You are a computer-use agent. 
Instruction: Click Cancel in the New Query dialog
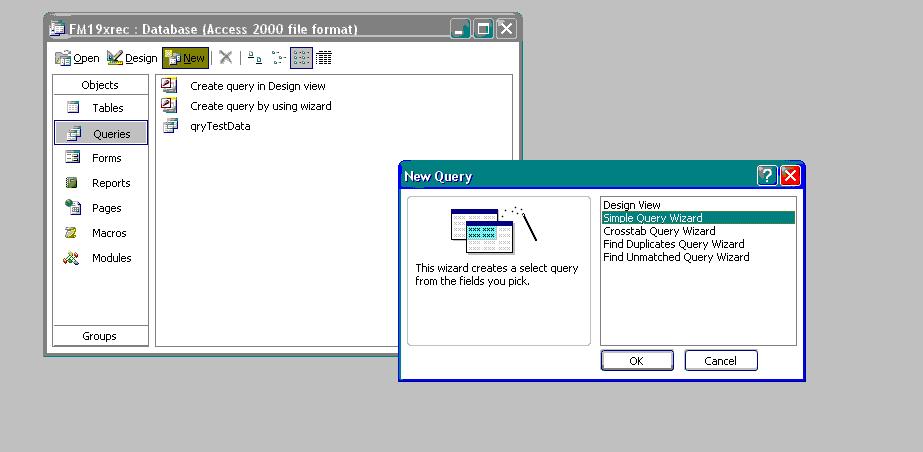721,361
